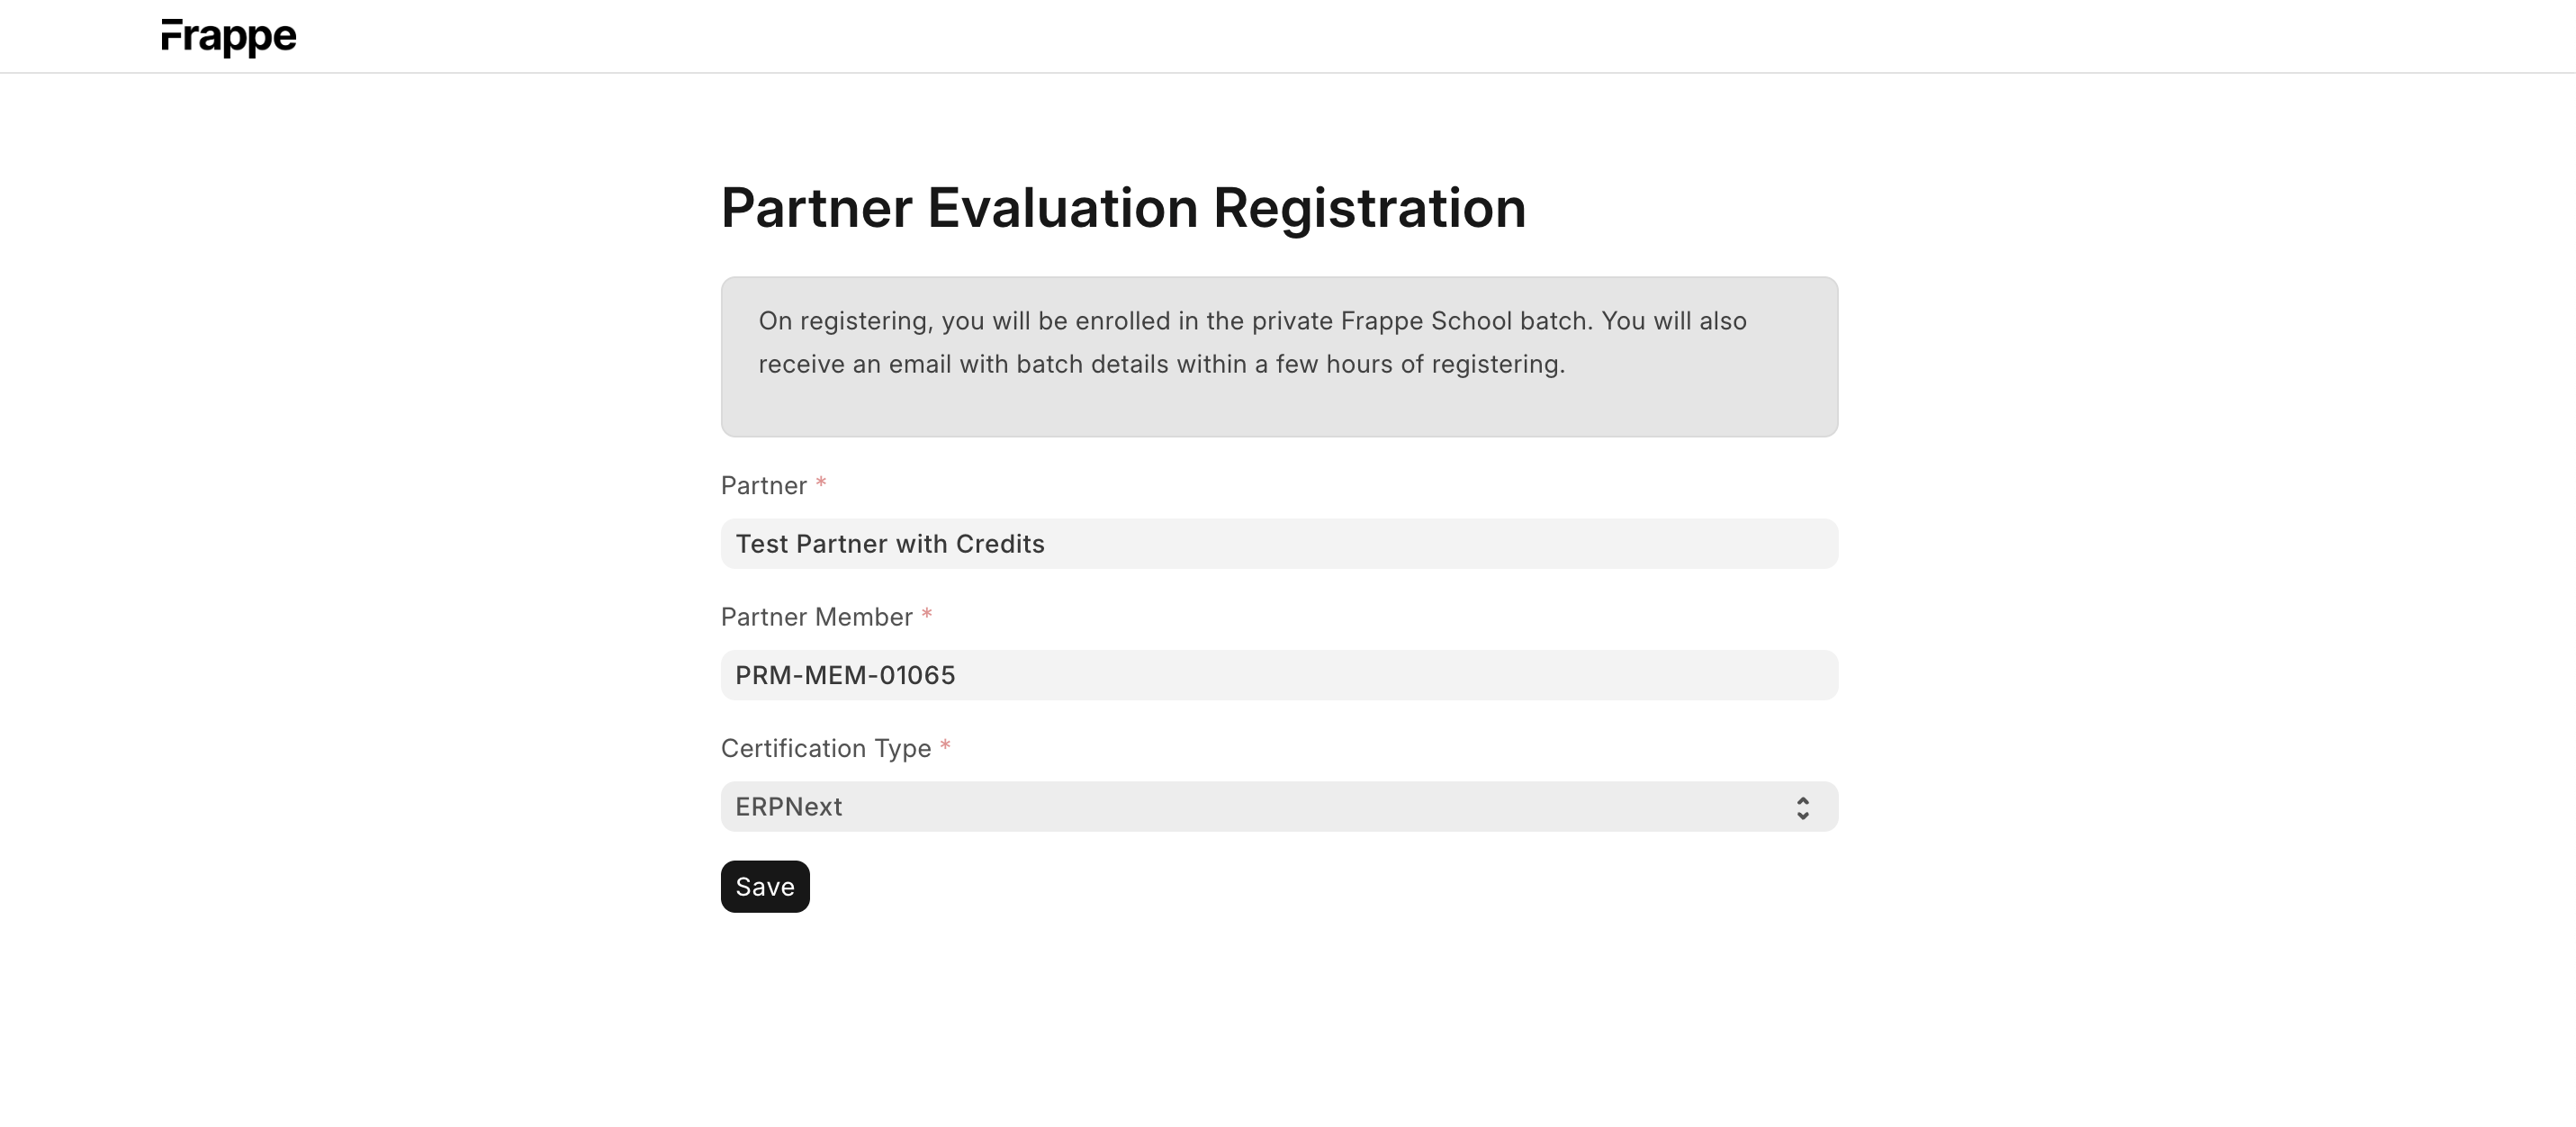Image resolution: width=2576 pixels, height=1127 pixels.
Task: Select the text Test Partner with Credits
Action: tap(890, 543)
